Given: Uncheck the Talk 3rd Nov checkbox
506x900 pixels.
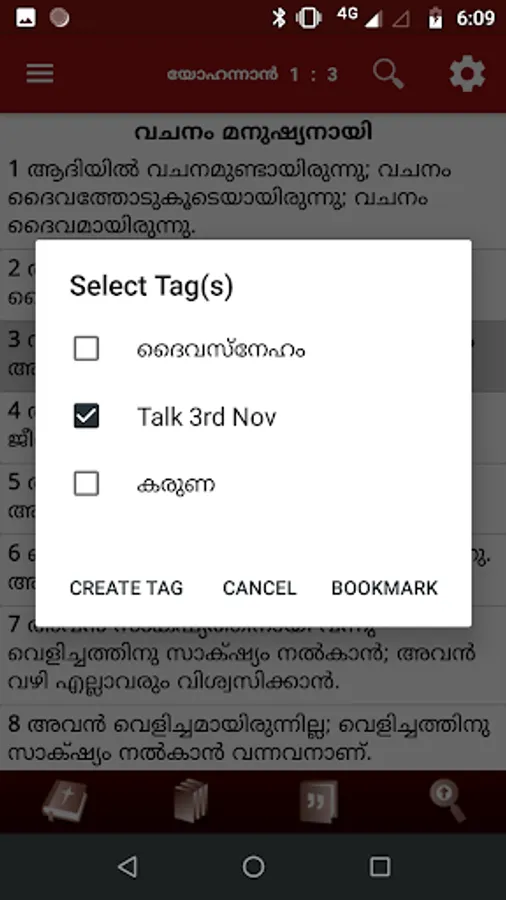Looking at the screenshot, I should [x=87, y=416].
